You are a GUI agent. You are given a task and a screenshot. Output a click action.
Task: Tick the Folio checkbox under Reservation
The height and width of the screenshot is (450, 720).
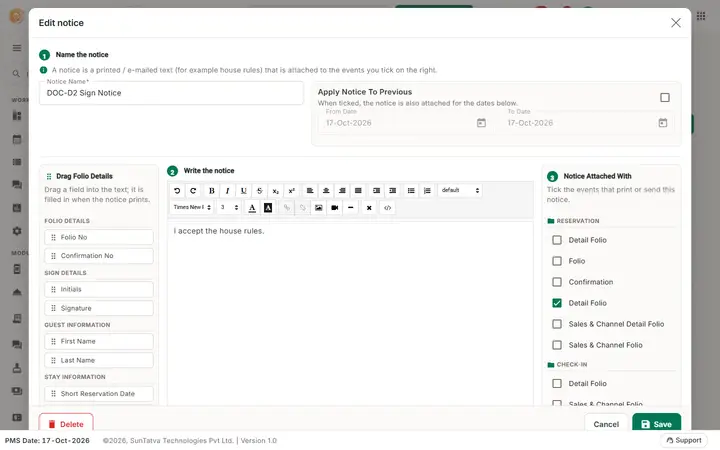557,261
